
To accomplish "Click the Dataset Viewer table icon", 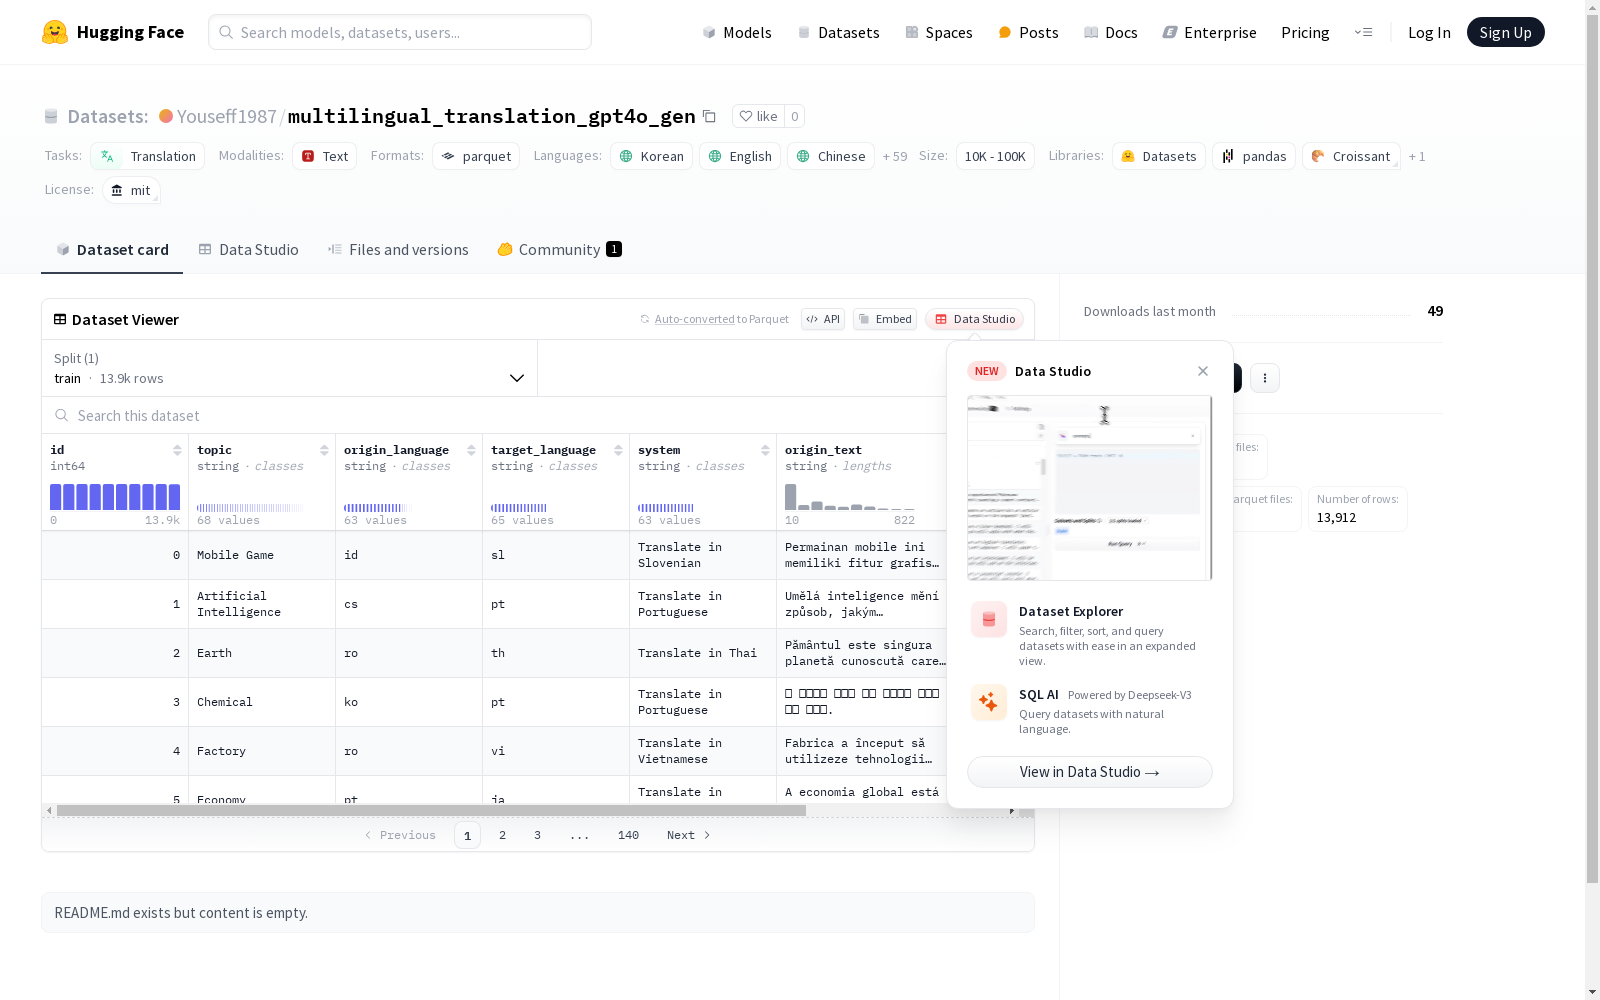I will click(60, 320).
